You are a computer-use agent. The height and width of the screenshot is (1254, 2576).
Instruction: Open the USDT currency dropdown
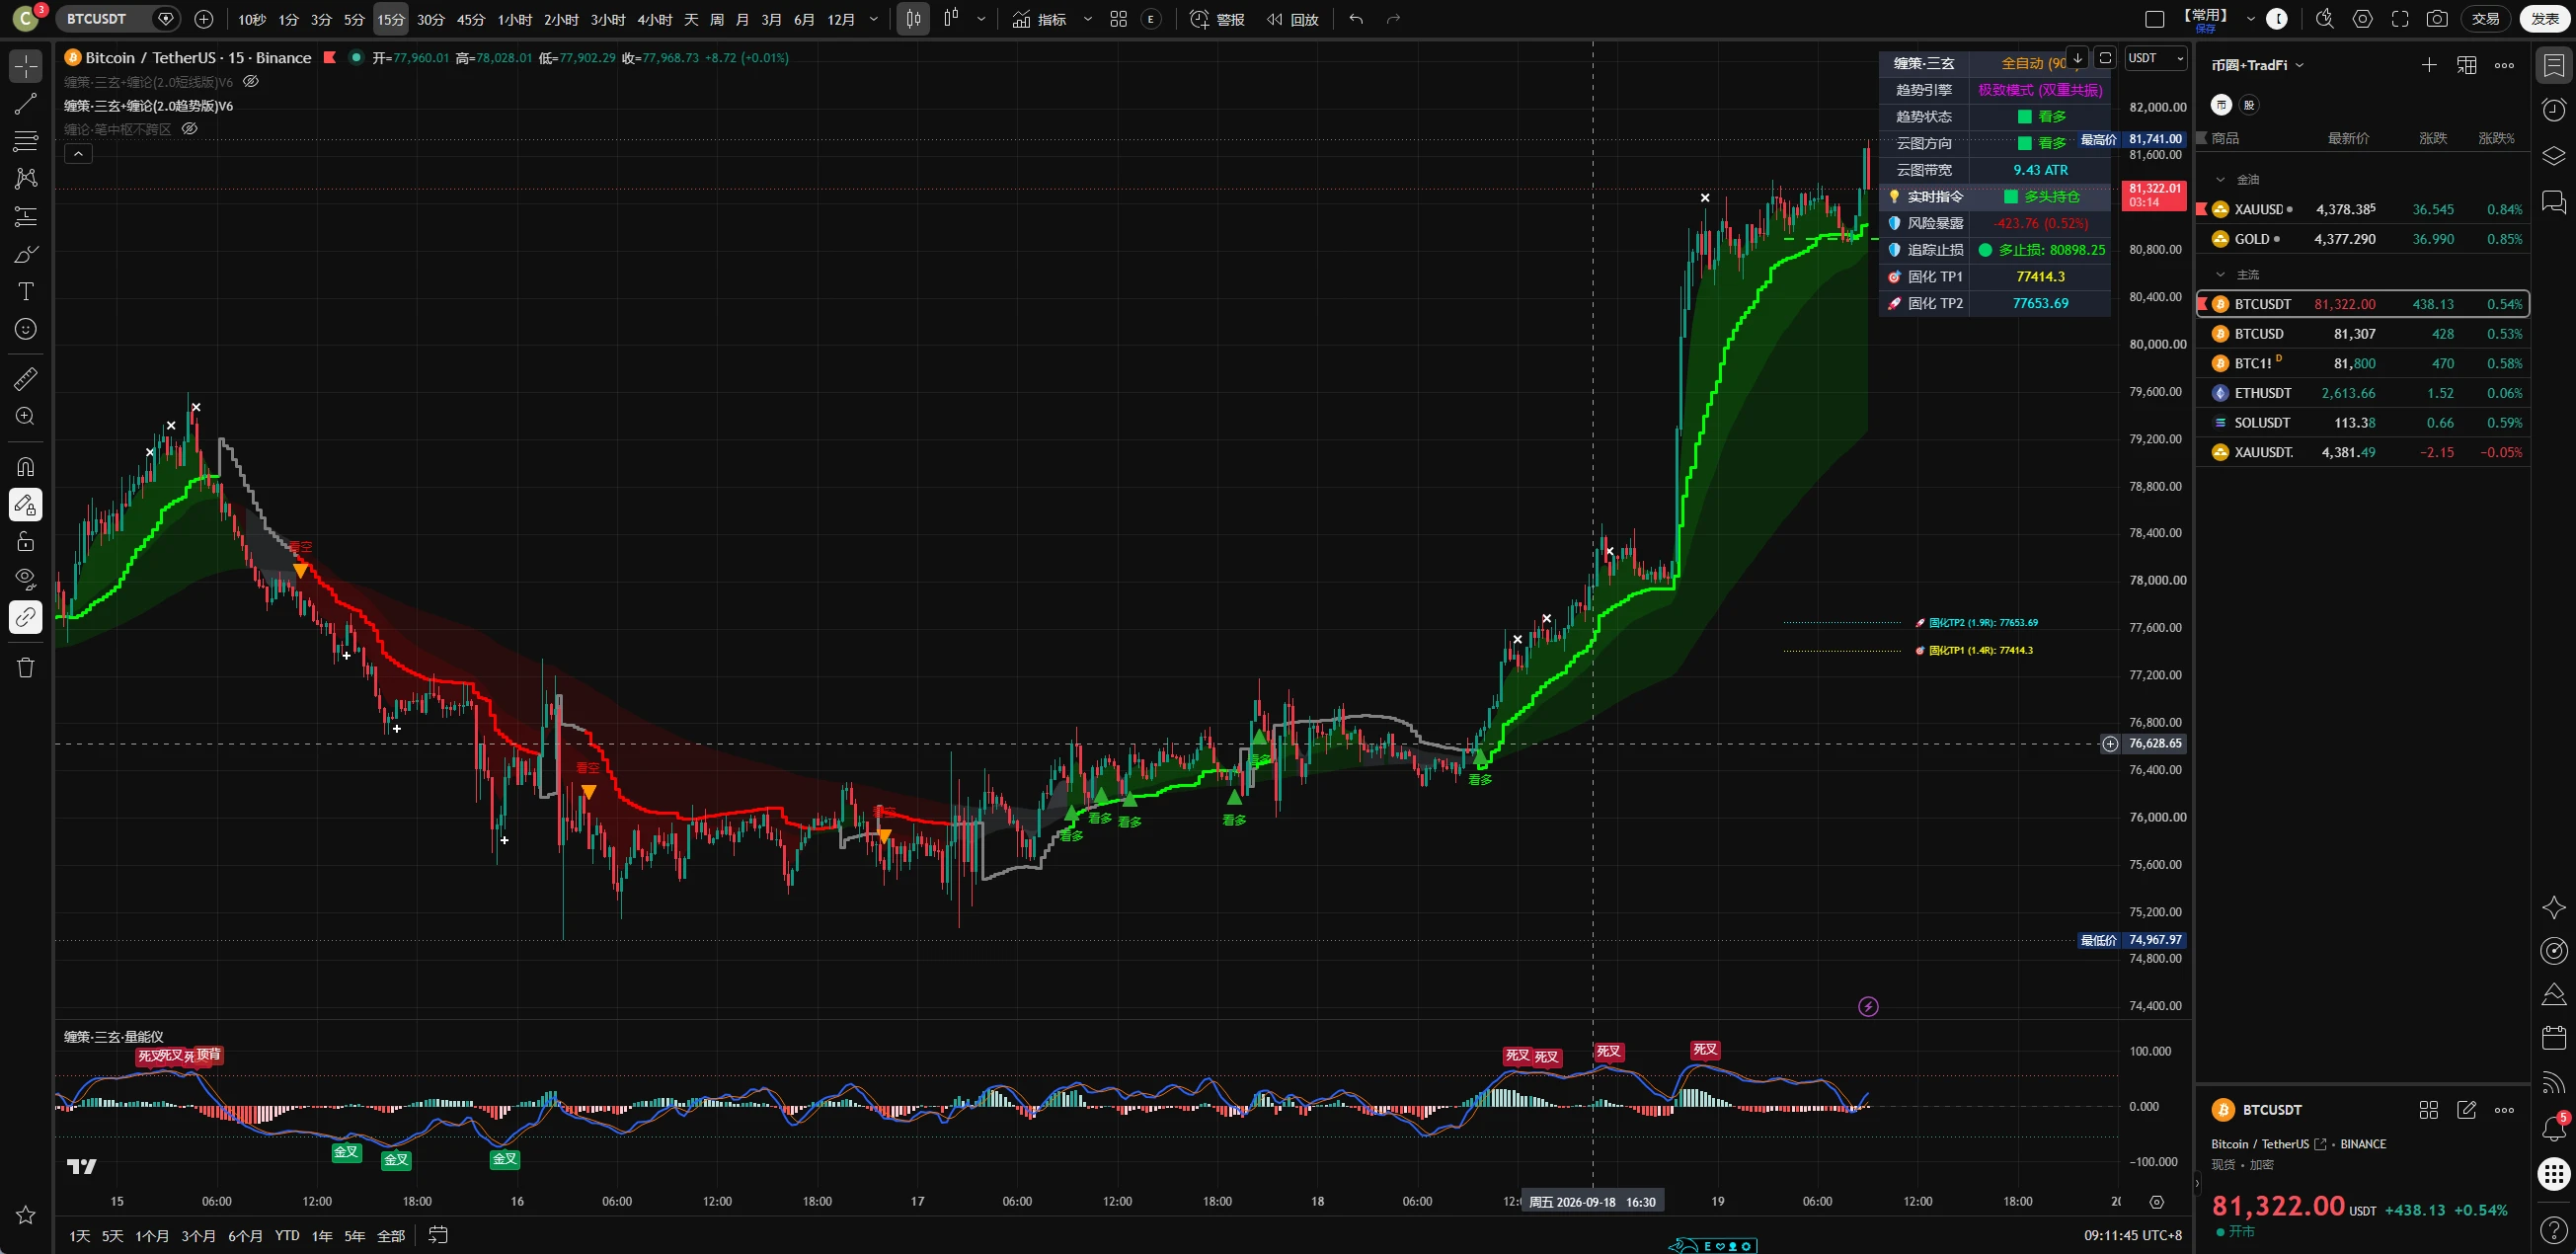click(x=2156, y=58)
